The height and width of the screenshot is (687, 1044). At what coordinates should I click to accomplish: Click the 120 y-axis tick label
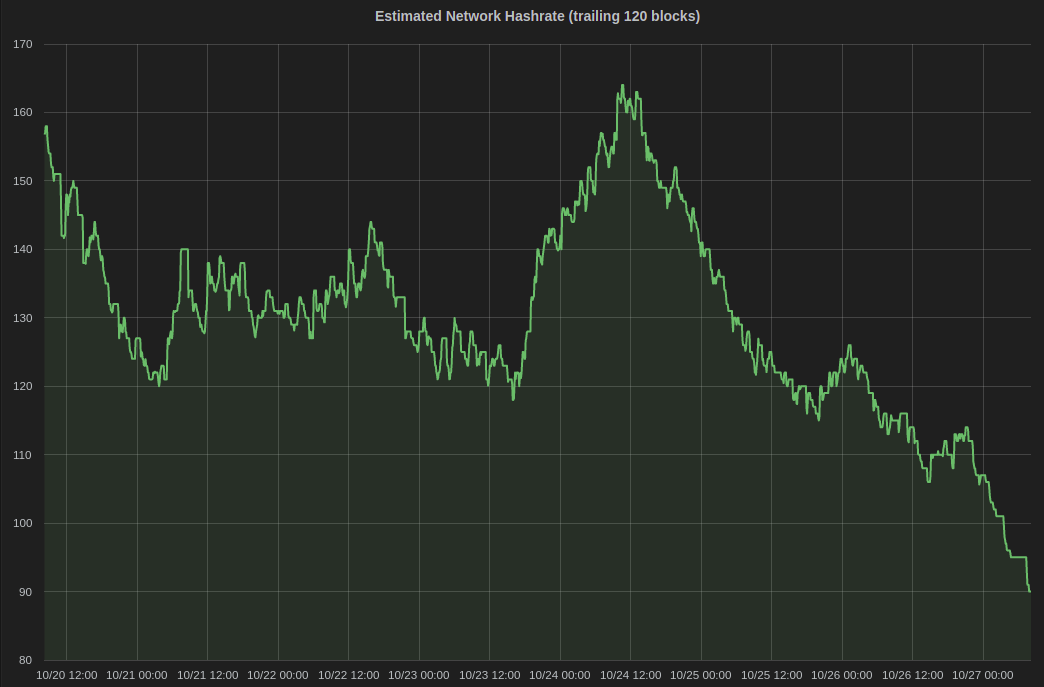tap(23, 387)
